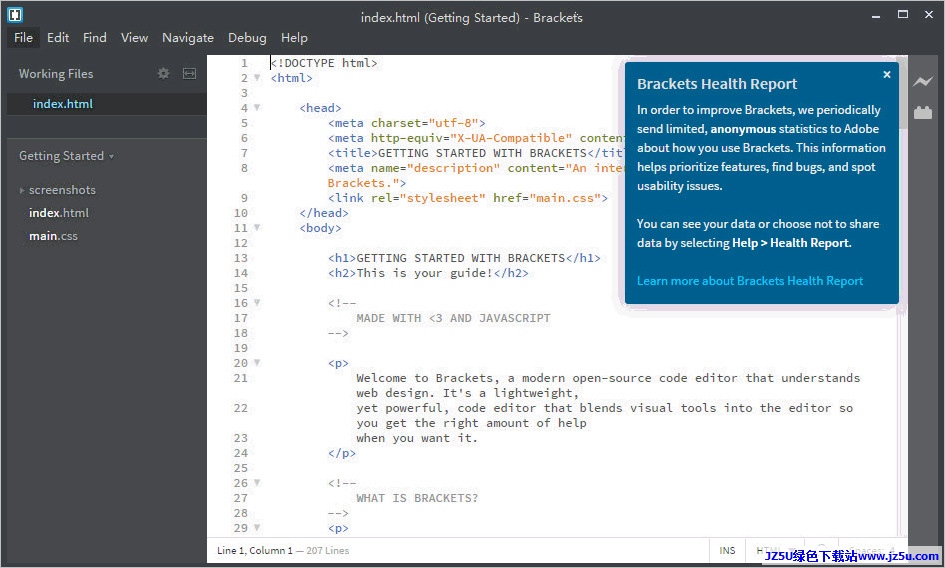Viewport: 945px width, 568px height.
Task: Open main.css in the project tree
Action: tap(53, 236)
